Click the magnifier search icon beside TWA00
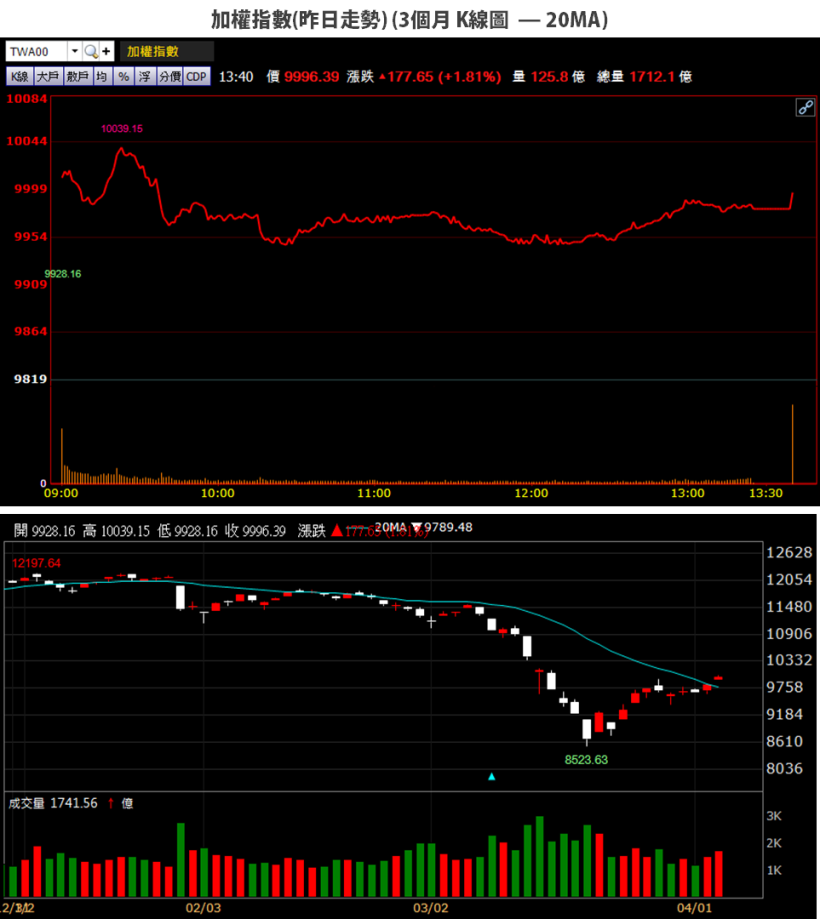 91,52
